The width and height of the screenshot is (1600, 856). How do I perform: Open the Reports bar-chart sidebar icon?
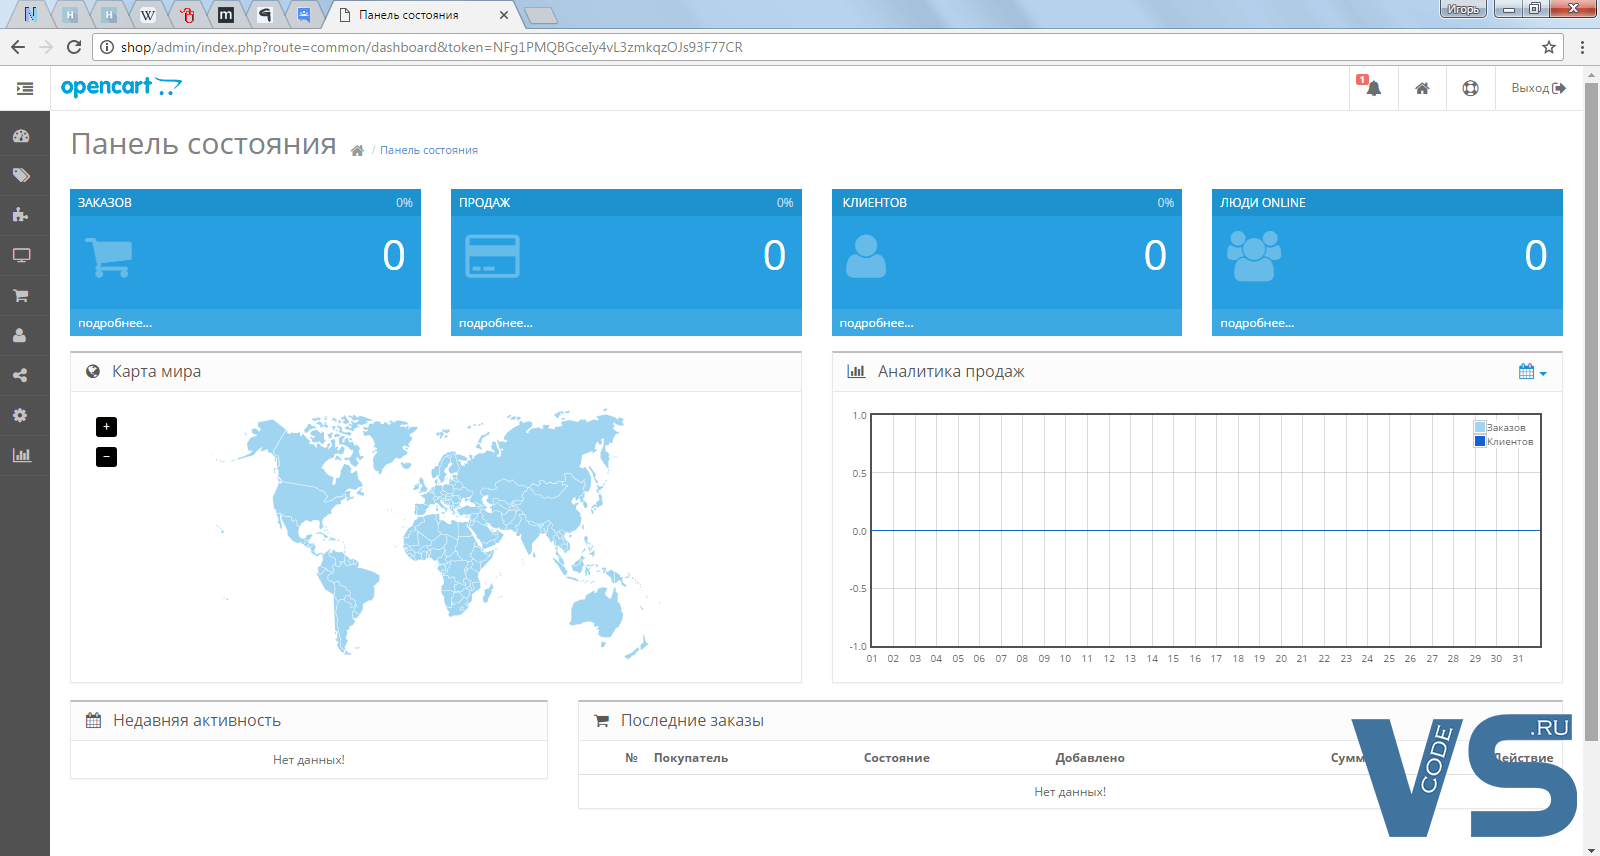(x=21, y=455)
